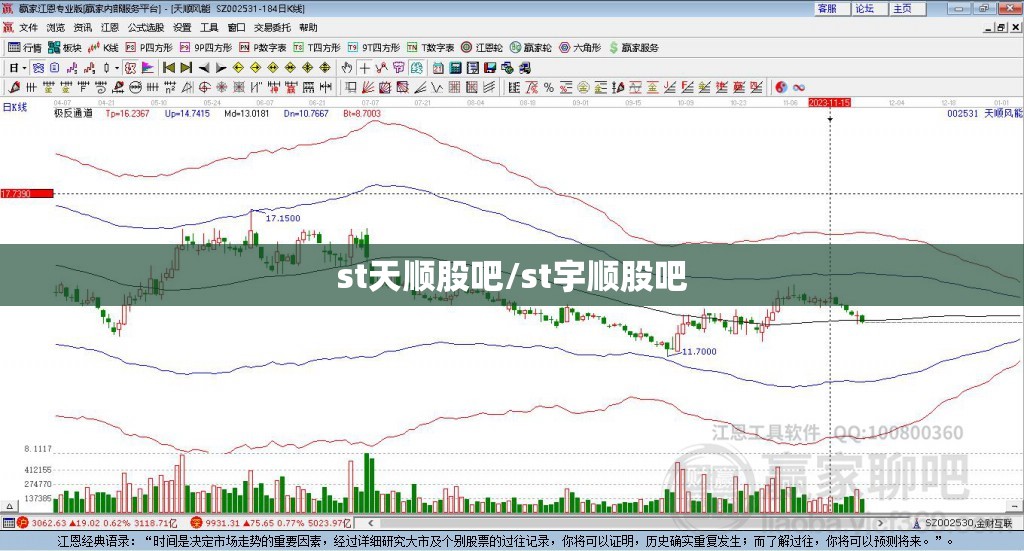Image resolution: width=1024 pixels, height=551 pixels.
Task: Step chart right with black arrow
Action: pos(221,67)
